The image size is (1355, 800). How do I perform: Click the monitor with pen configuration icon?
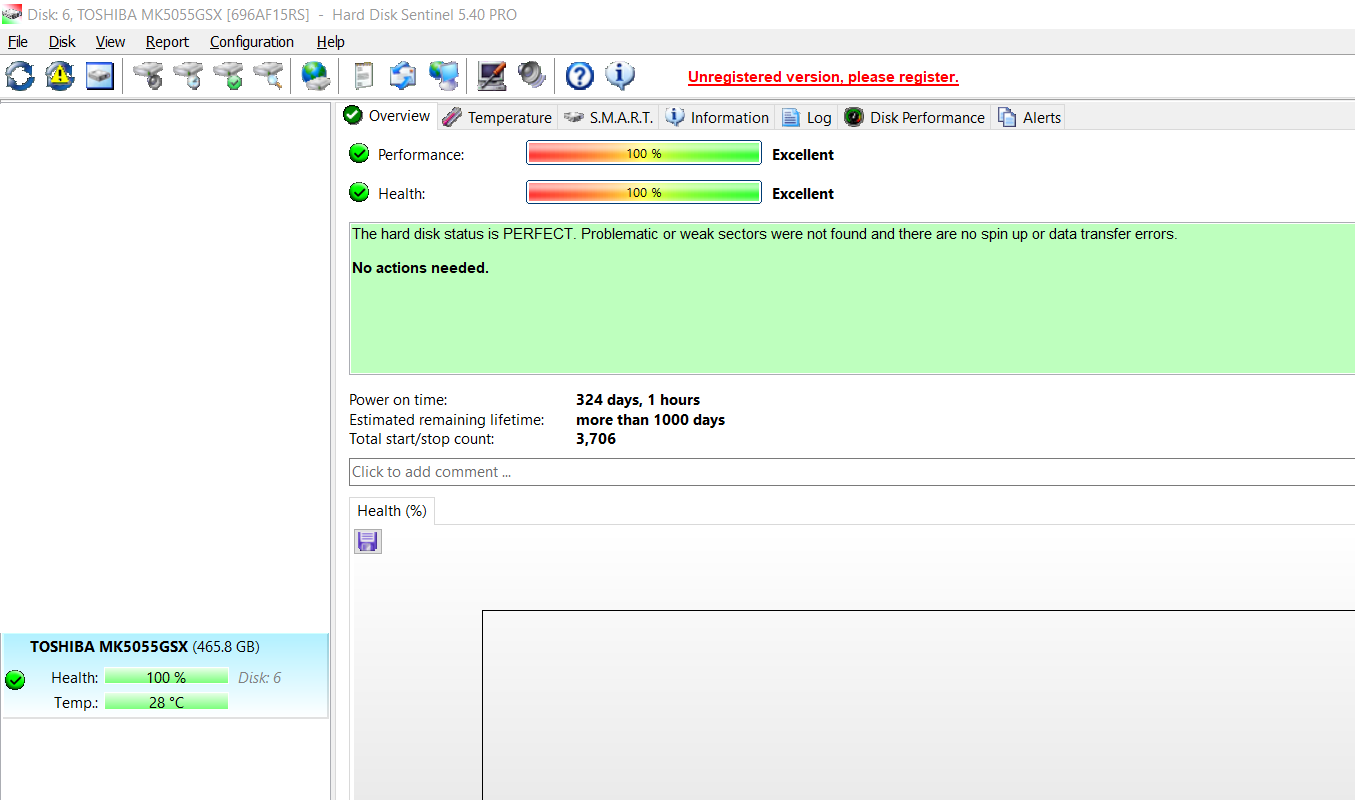(492, 76)
